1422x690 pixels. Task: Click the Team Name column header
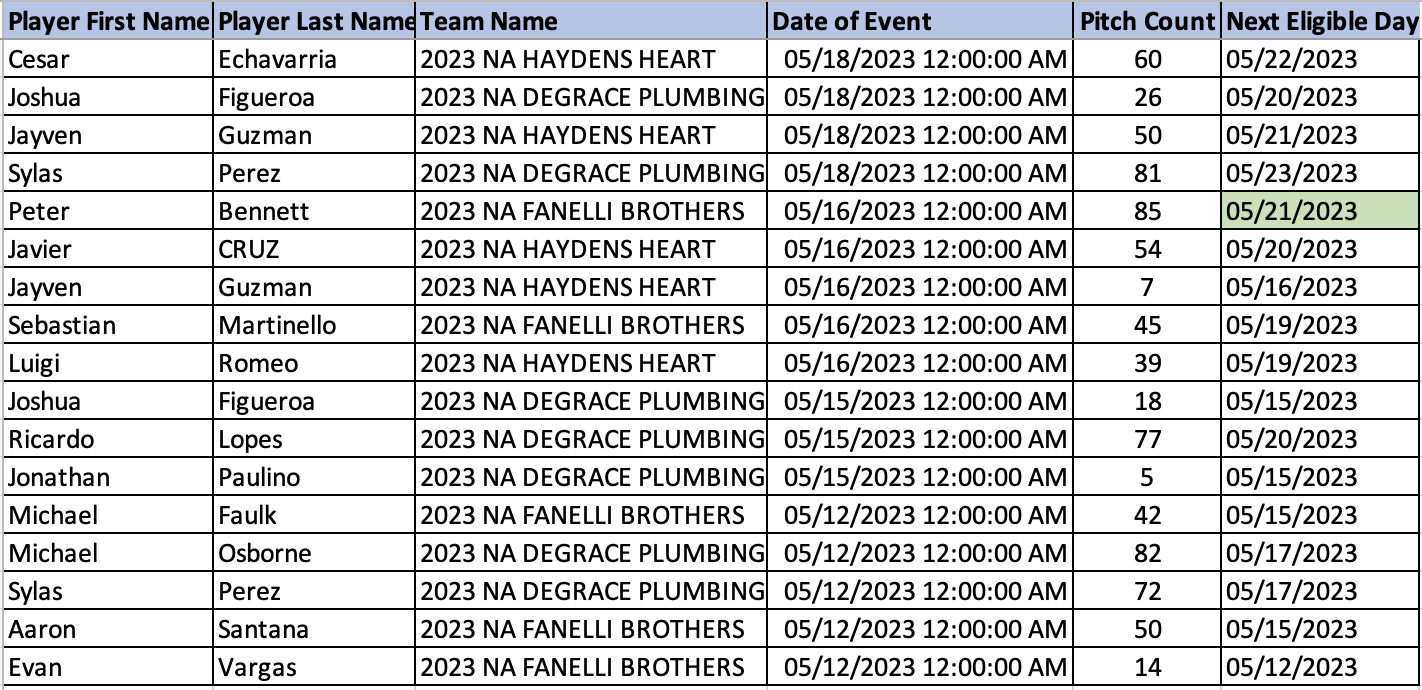coord(592,21)
